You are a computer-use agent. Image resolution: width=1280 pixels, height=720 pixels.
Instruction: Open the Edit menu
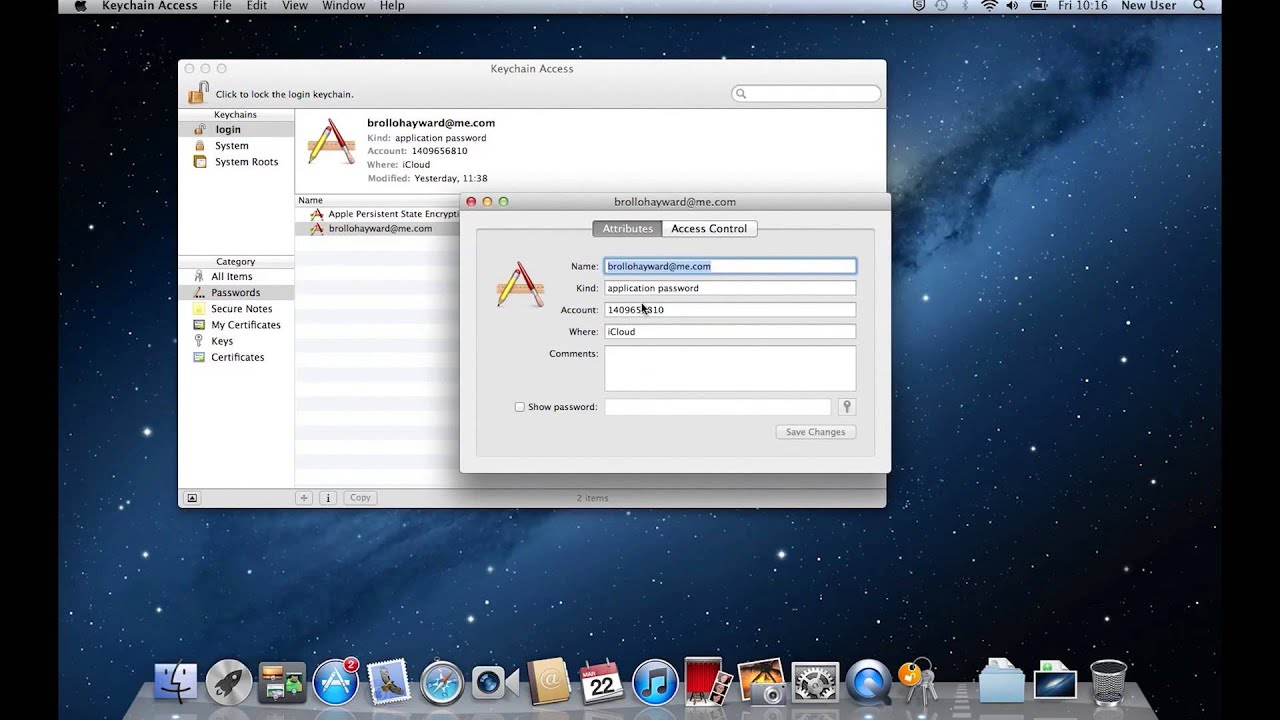point(257,6)
